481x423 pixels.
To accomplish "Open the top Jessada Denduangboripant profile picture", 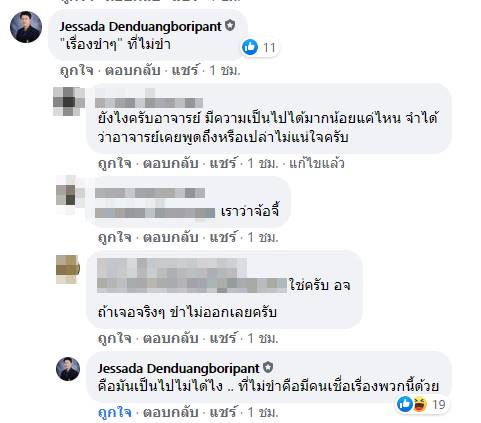I will (x=26, y=27).
